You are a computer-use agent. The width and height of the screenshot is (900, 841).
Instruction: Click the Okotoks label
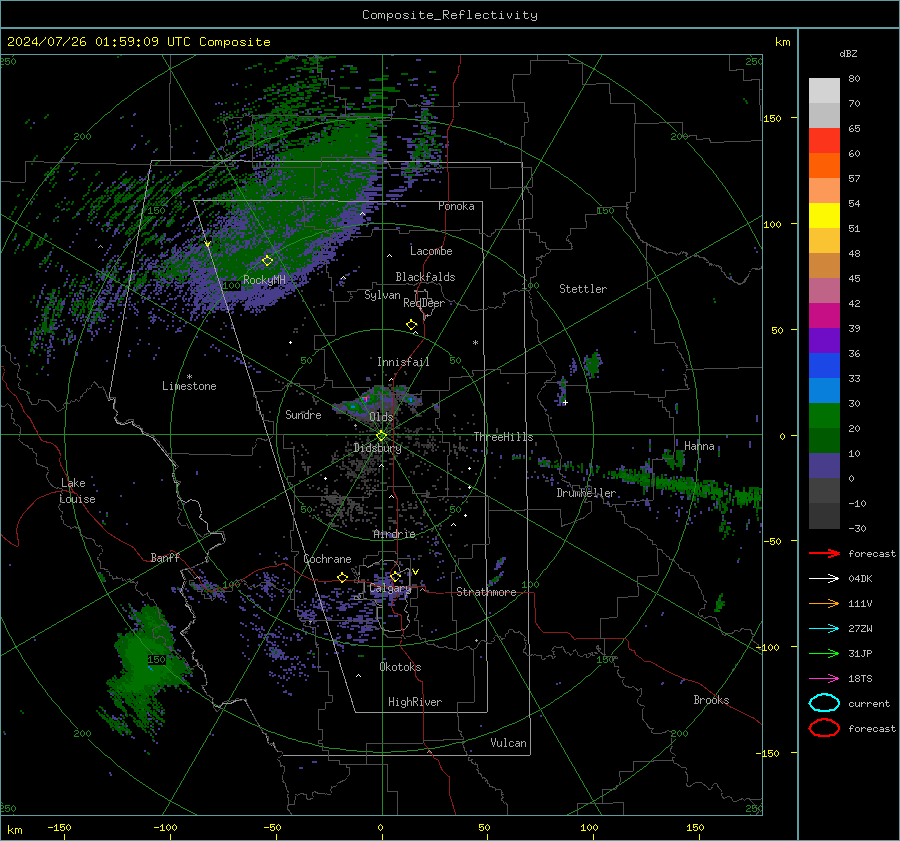point(400,667)
